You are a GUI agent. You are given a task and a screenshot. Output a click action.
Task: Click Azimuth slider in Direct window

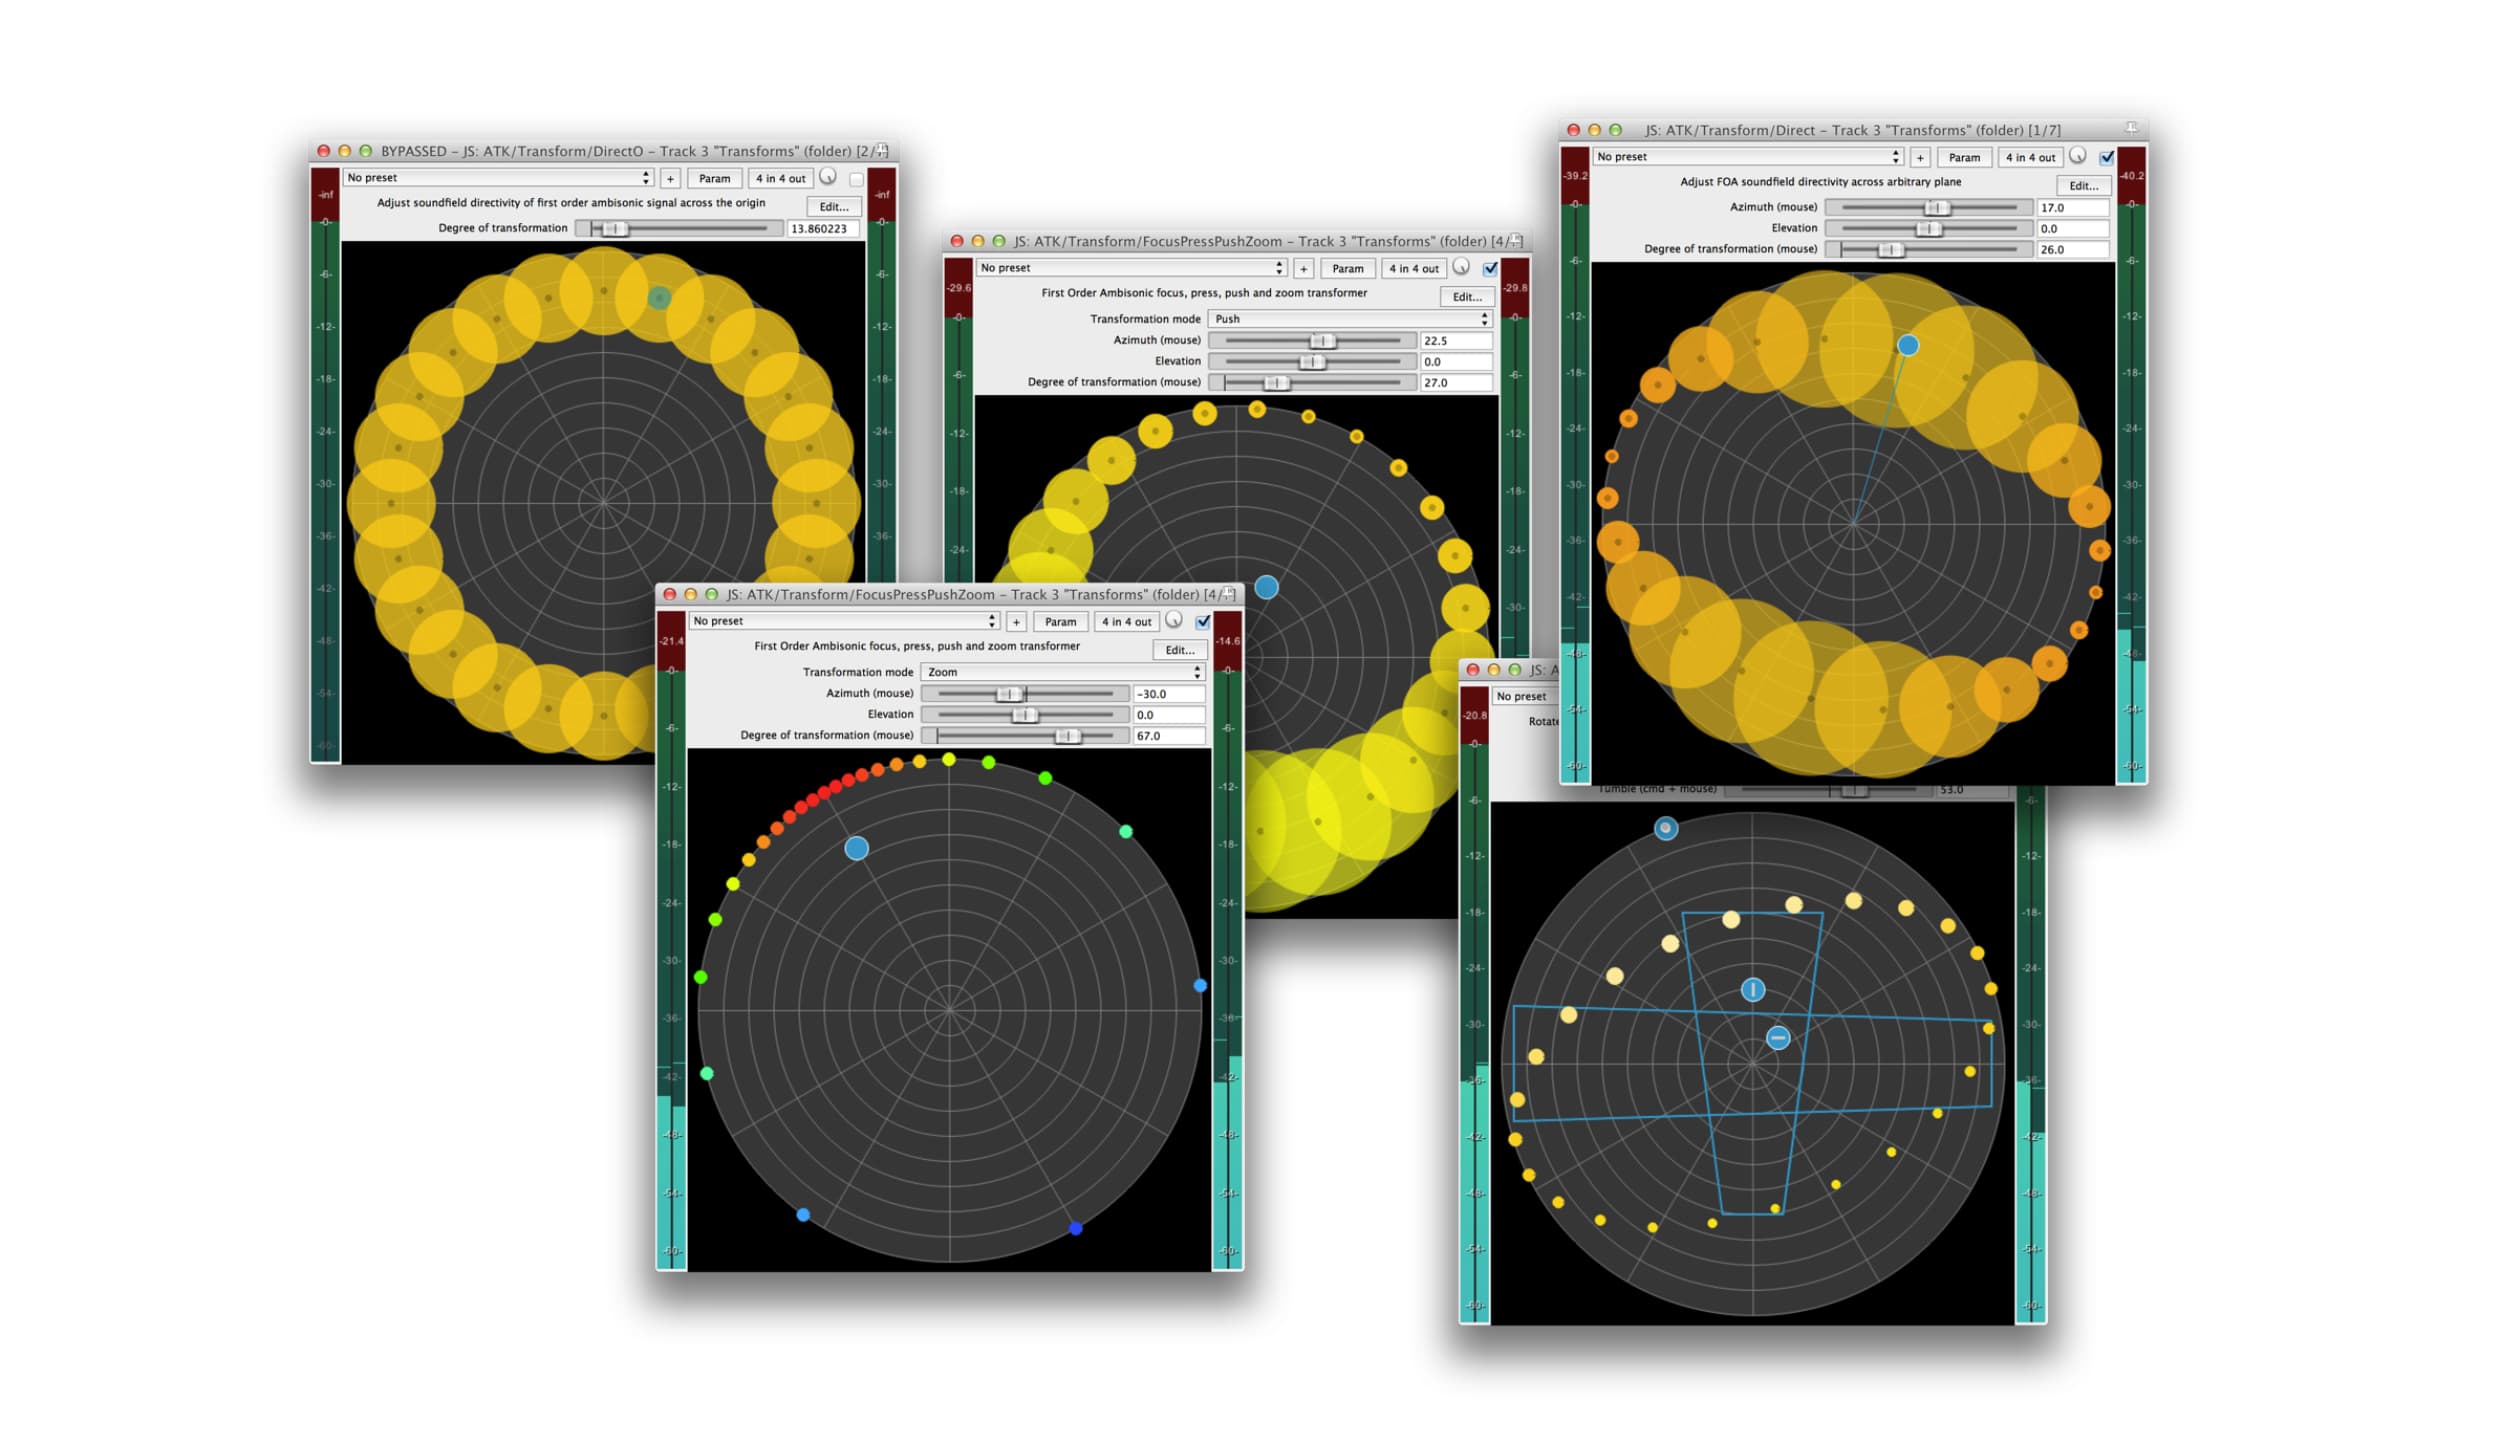pyautogui.click(x=1929, y=208)
